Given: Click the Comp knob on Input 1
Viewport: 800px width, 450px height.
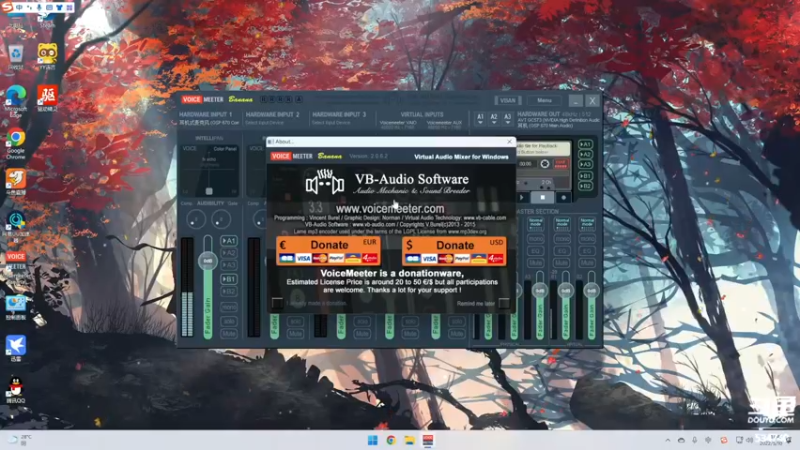Looking at the screenshot, I should [195, 219].
